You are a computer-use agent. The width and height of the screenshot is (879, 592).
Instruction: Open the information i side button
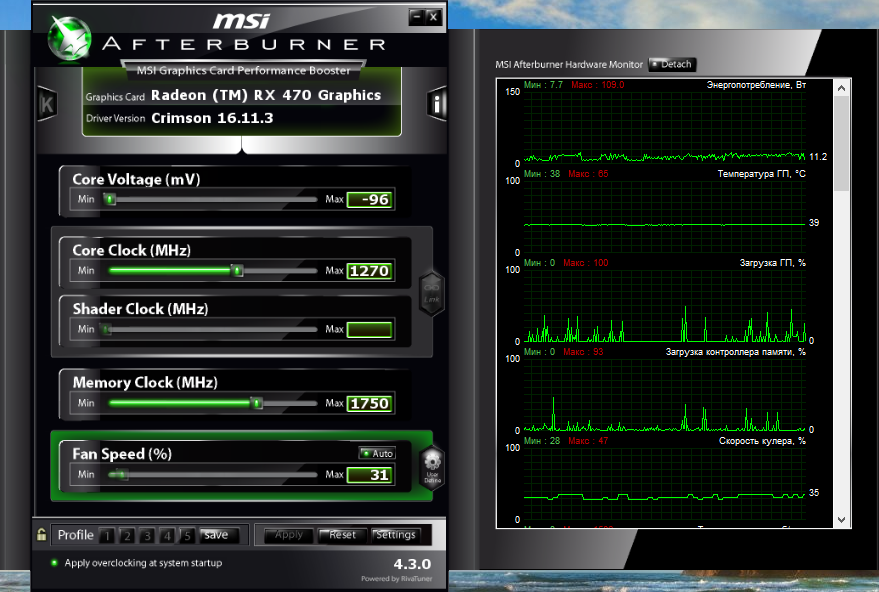coord(437,104)
